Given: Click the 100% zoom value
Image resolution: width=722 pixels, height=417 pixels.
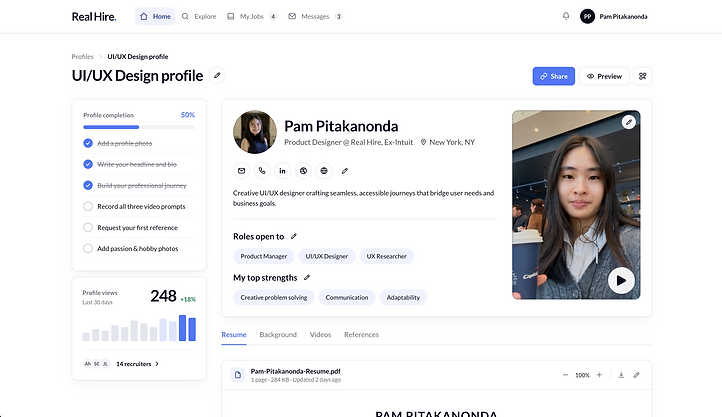Looking at the screenshot, I should coord(582,375).
